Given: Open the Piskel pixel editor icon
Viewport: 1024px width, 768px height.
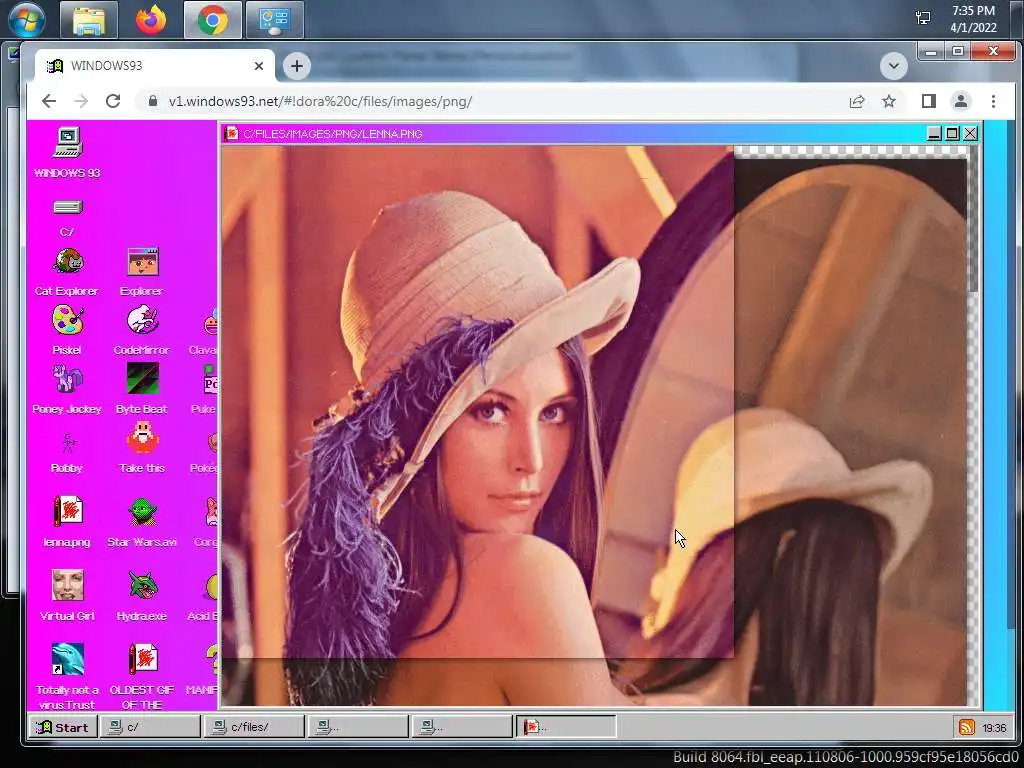Looking at the screenshot, I should pos(67,330).
